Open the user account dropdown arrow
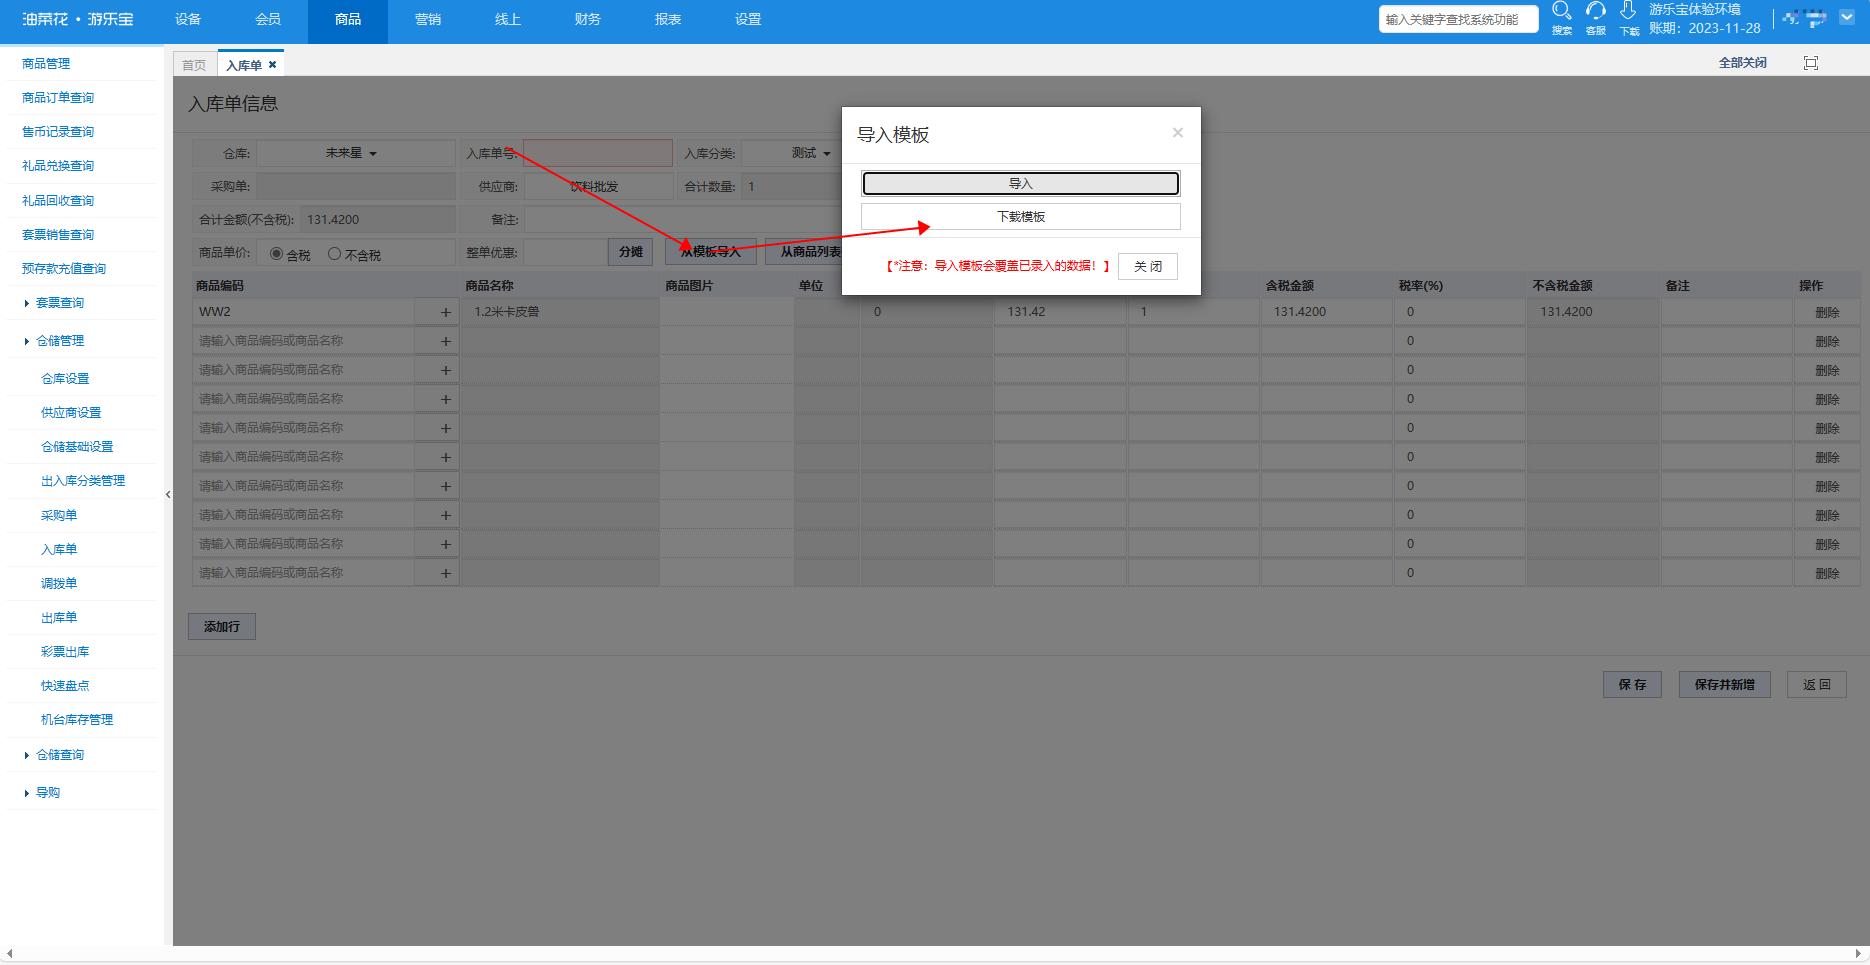 pos(1846,17)
